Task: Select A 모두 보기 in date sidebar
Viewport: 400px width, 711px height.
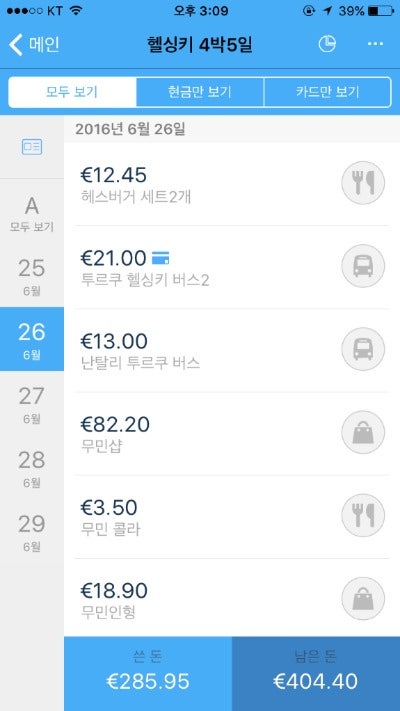Action: [x=32, y=211]
